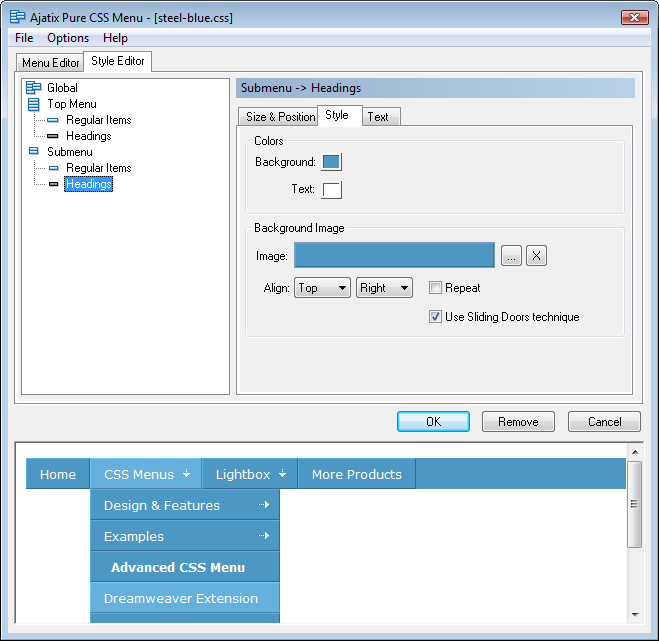Click the preview scrollbar up arrow
Viewport: 659px width, 641px height.
point(635,452)
